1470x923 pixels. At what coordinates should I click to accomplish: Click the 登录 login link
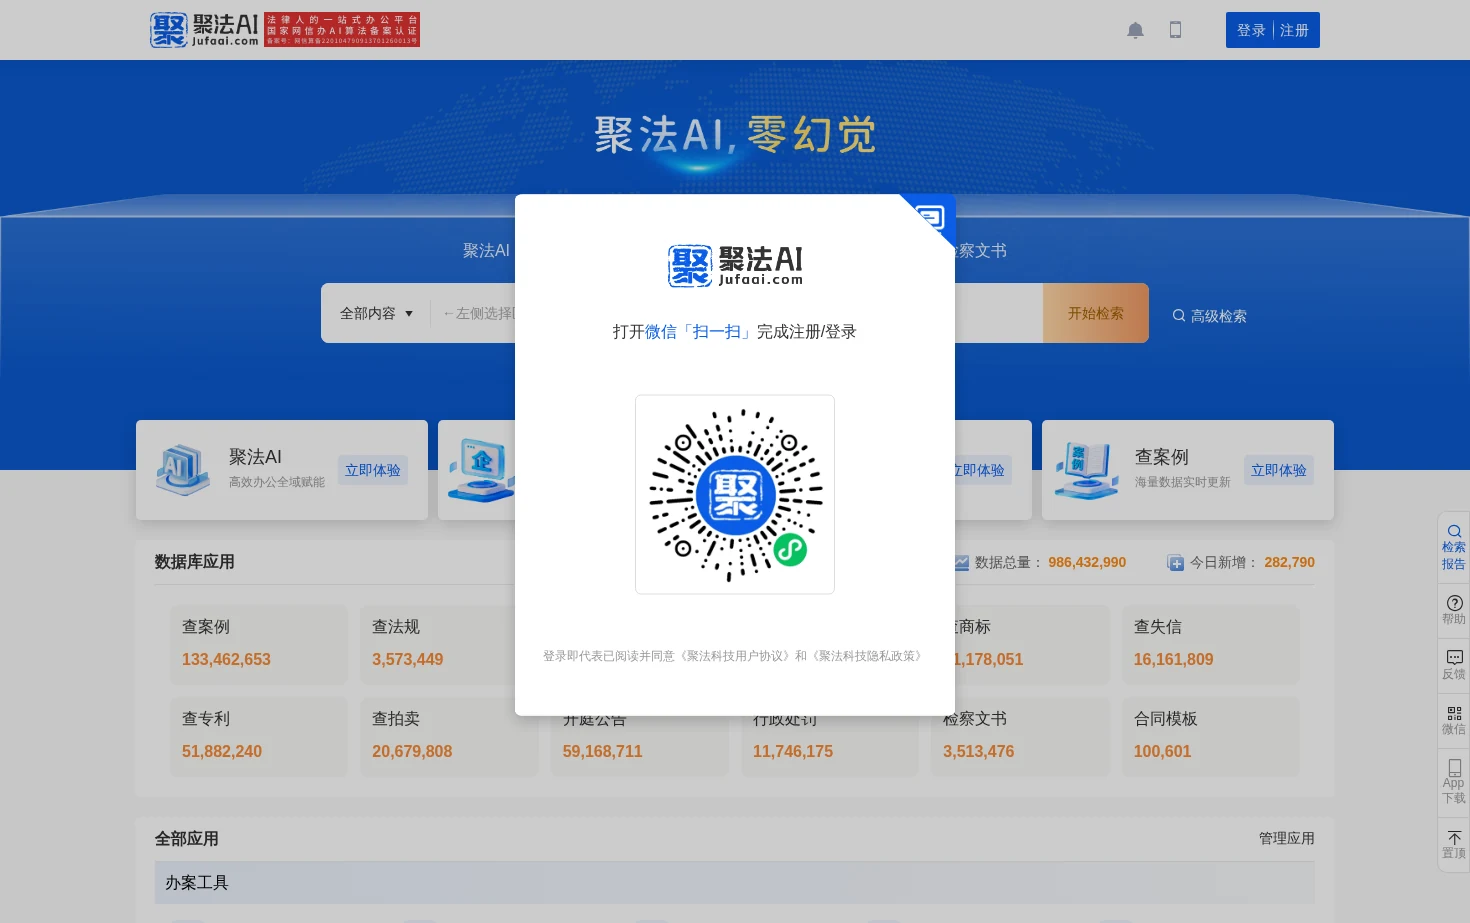coord(1251,30)
